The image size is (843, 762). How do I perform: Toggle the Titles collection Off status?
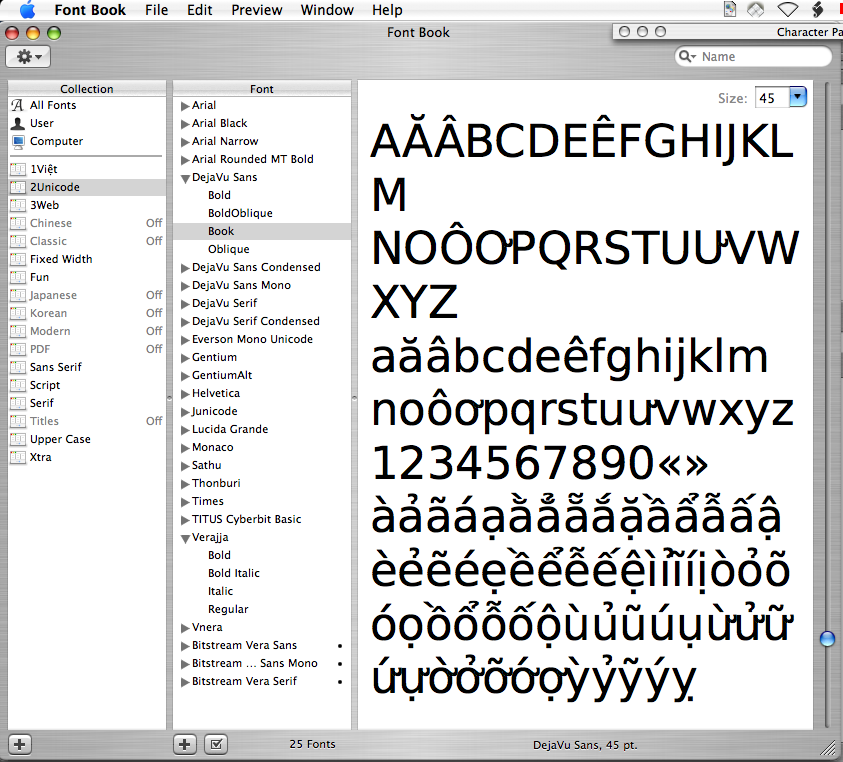click(154, 421)
